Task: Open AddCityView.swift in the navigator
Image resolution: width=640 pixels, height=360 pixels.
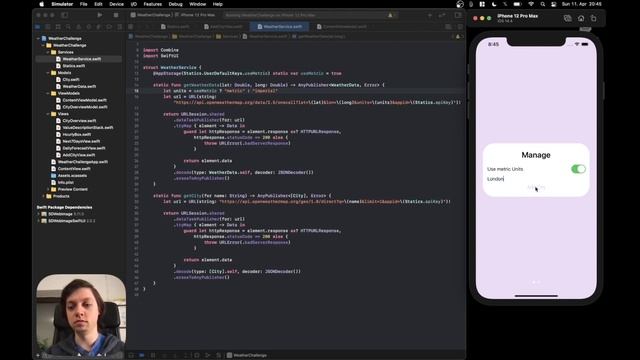Action: click(x=79, y=155)
